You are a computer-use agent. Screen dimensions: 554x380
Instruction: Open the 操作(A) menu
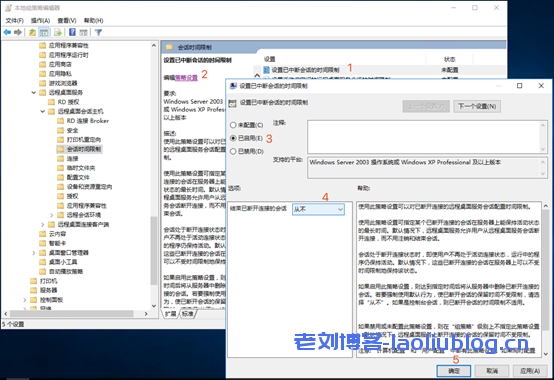coord(40,20)
